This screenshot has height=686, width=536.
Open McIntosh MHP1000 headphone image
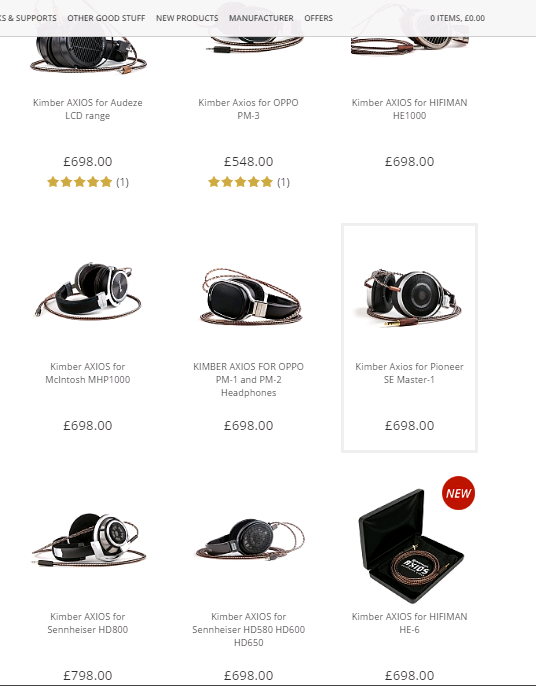[x=88, y=290]
